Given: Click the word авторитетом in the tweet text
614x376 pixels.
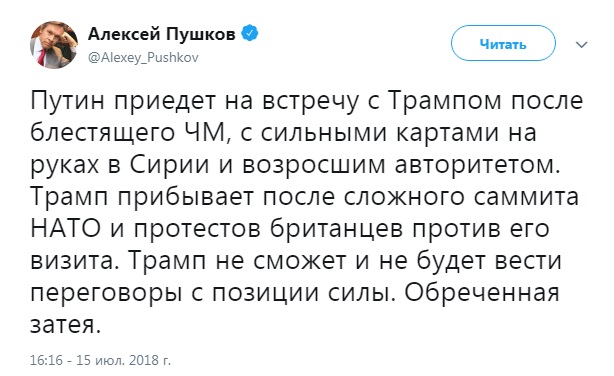Looking at the screenshot, I should click(x=475, y=165).
